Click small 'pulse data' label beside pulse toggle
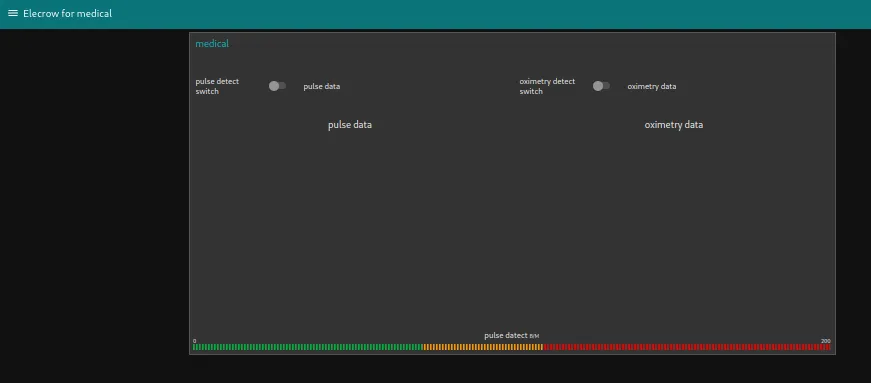Screen dimensions: 871x383 322,86
